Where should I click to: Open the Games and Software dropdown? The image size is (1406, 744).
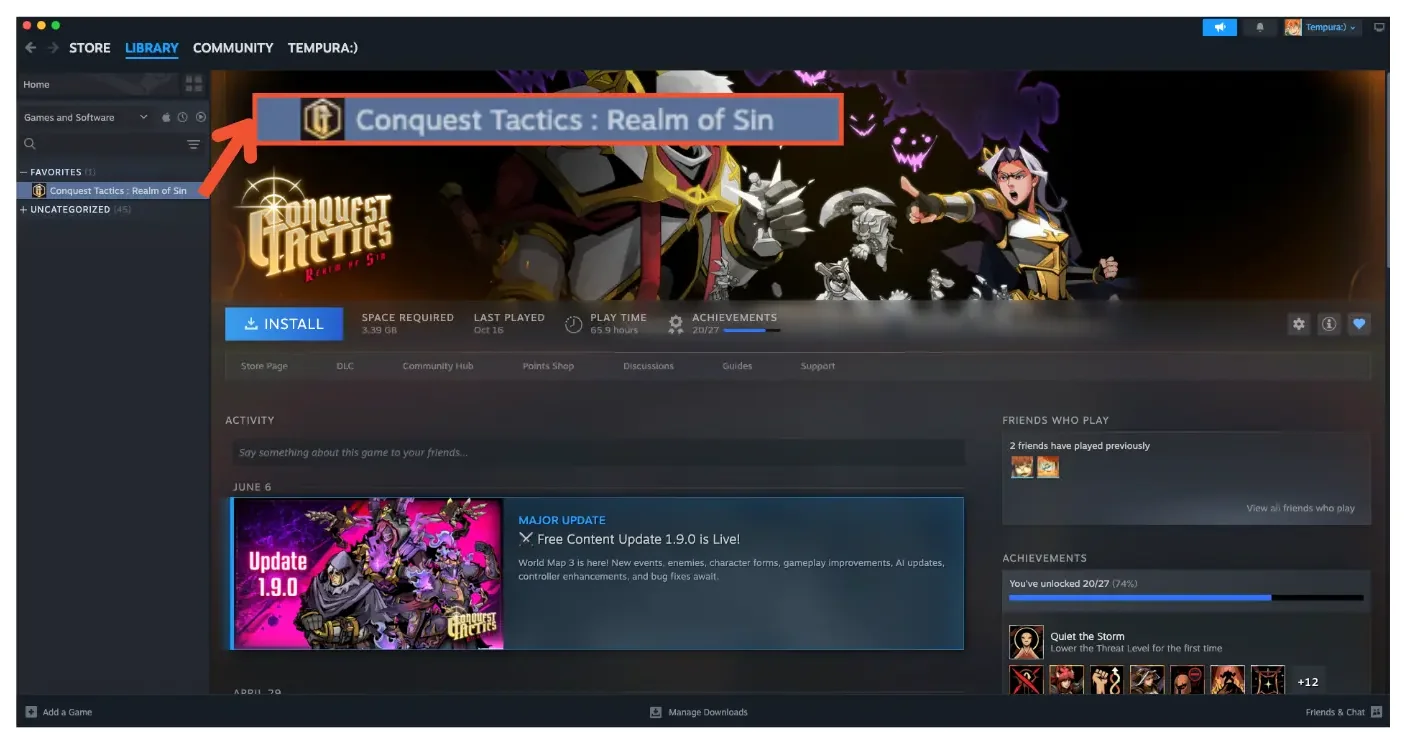85,117
